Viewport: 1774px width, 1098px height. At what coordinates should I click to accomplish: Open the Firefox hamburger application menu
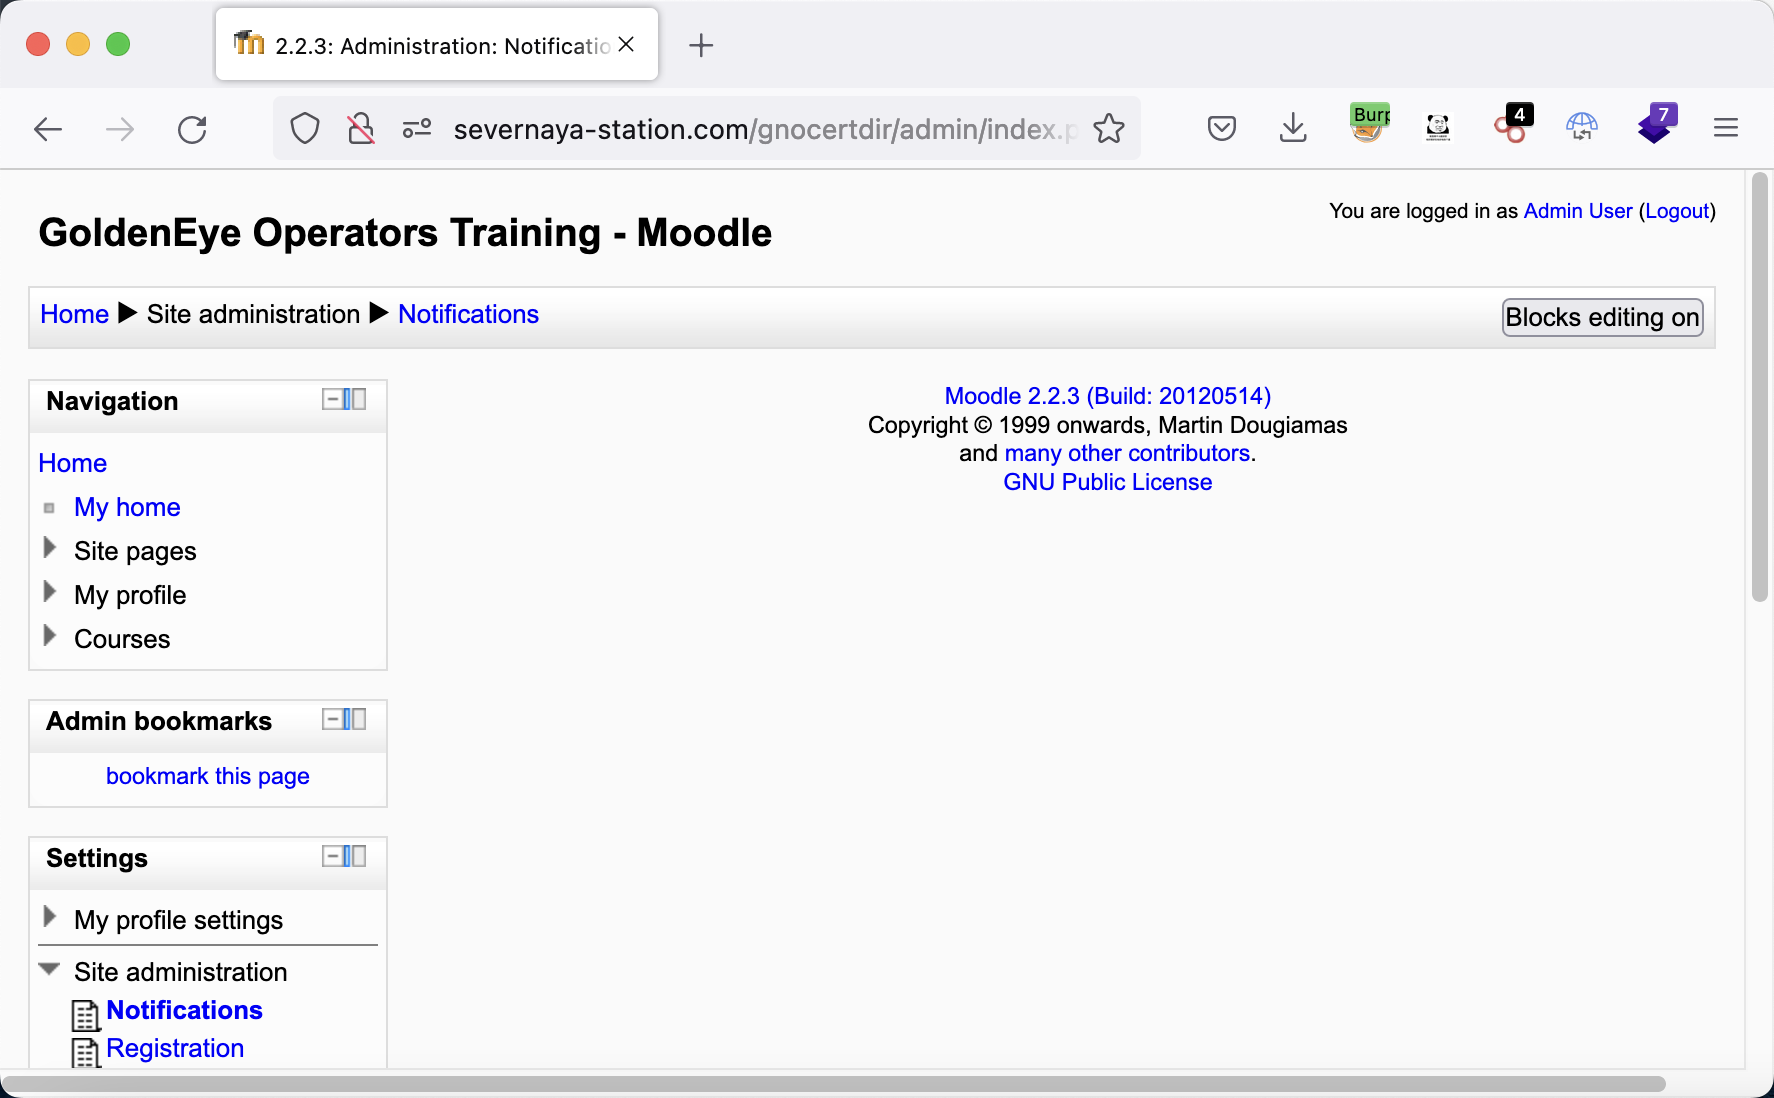click(x=1725, y=128)
